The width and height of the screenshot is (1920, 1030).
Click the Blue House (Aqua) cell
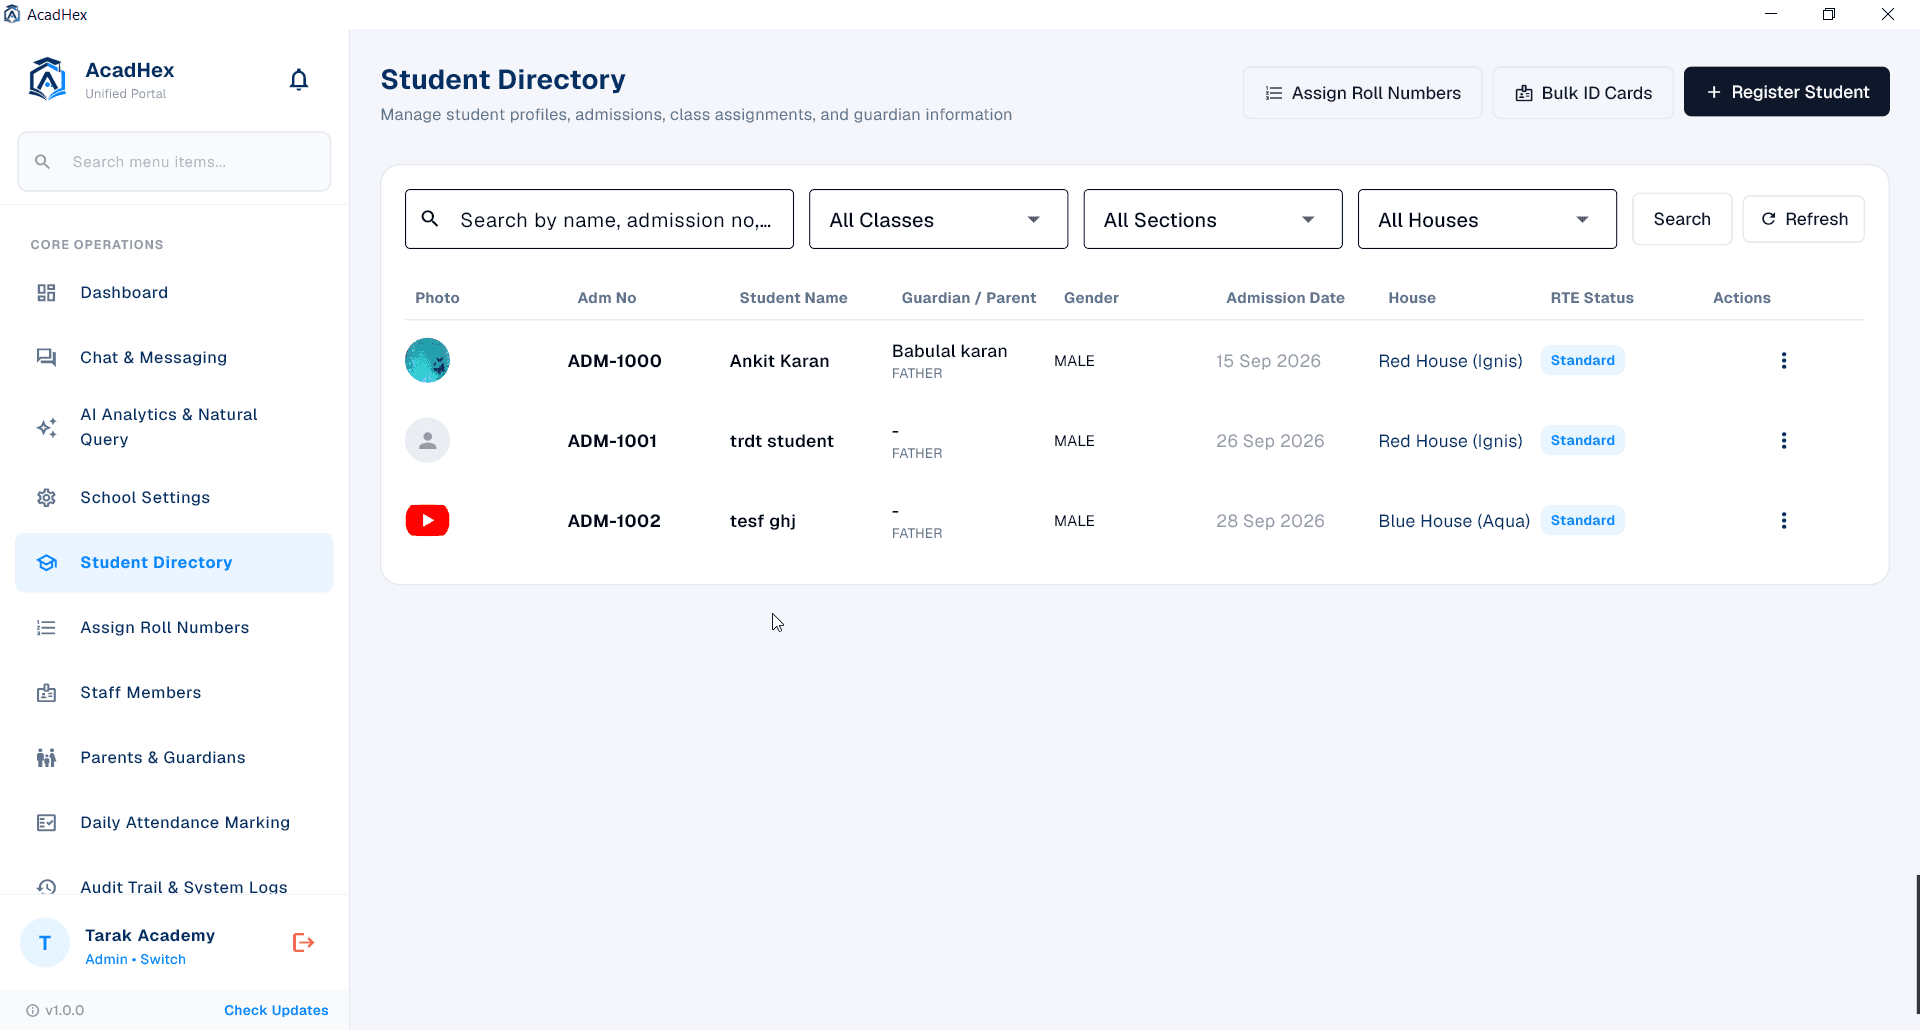point(1454,521)
